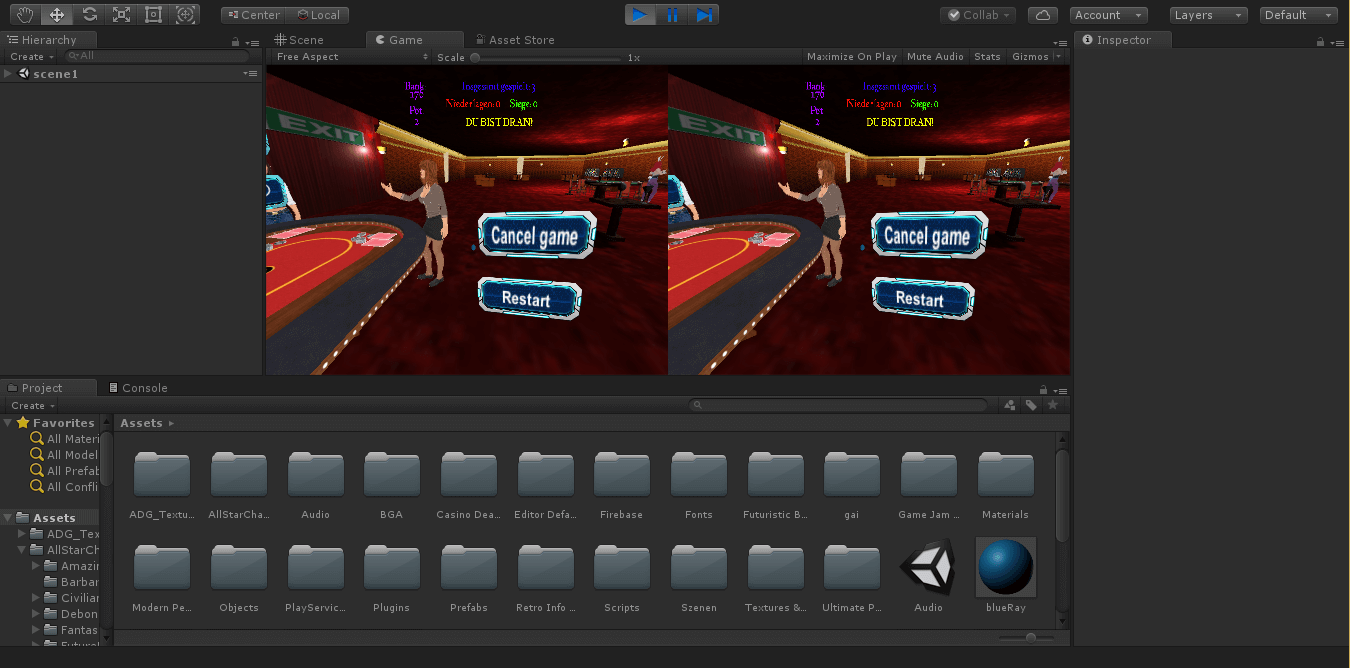
Task: Open the Fonts folder
Action: [698, 484]
